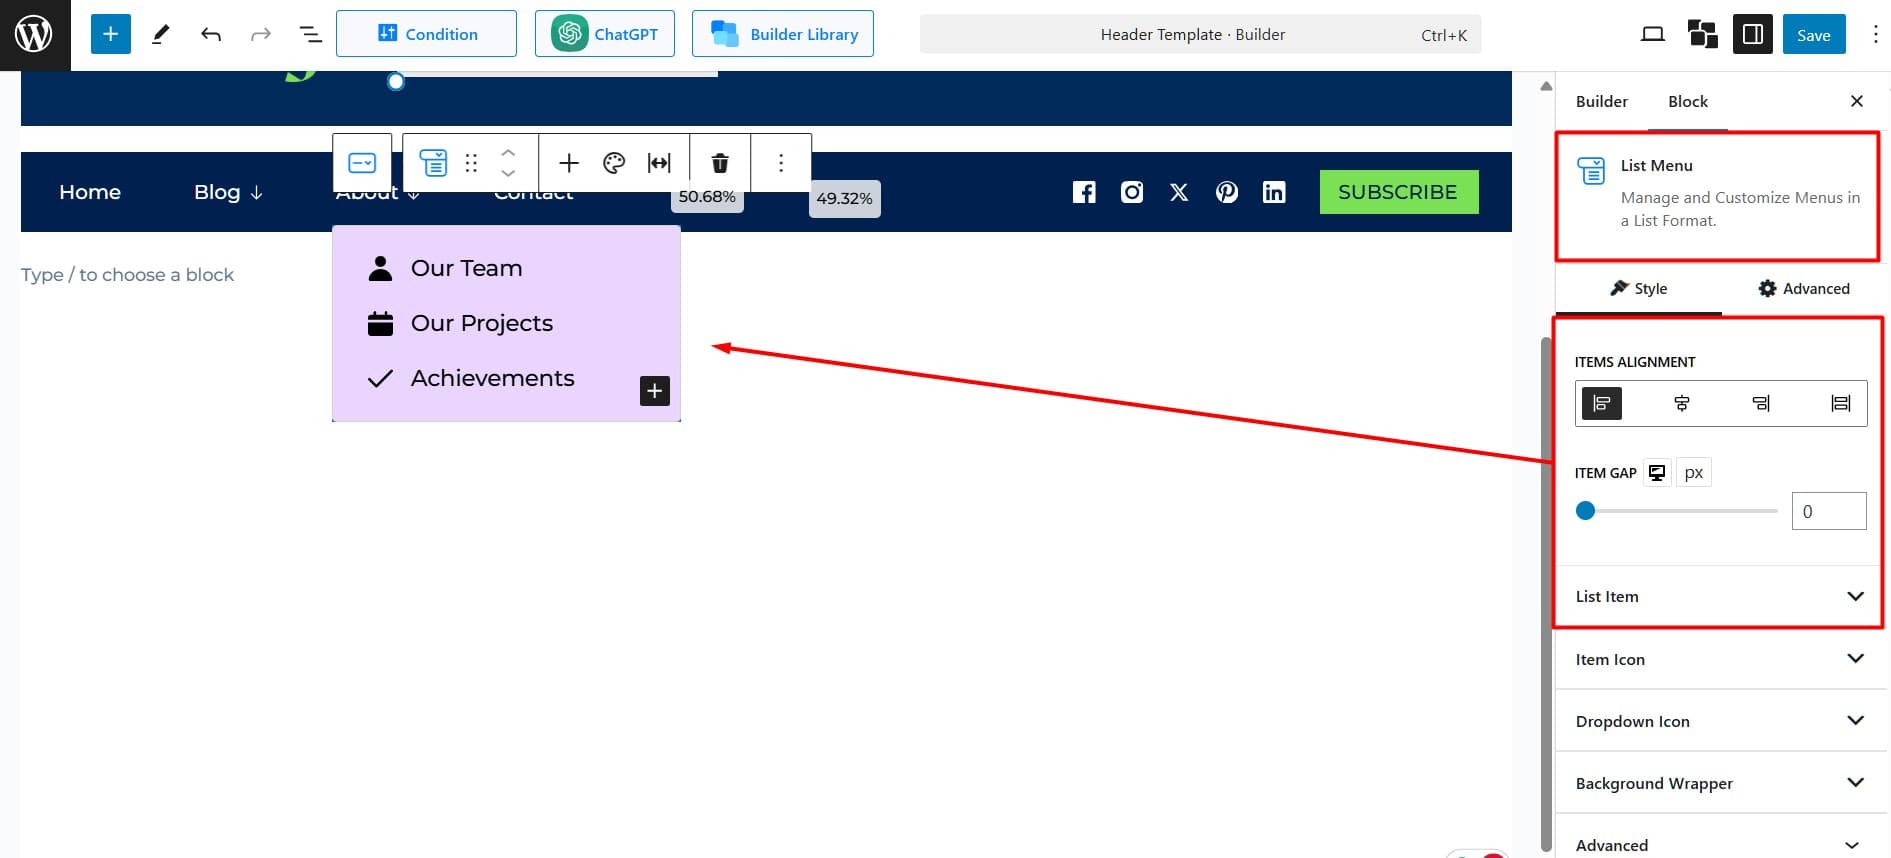The width and height of the screenshot is (1891, 858).
Task: Switch to the Builder tab
Action: [1601, 102]
